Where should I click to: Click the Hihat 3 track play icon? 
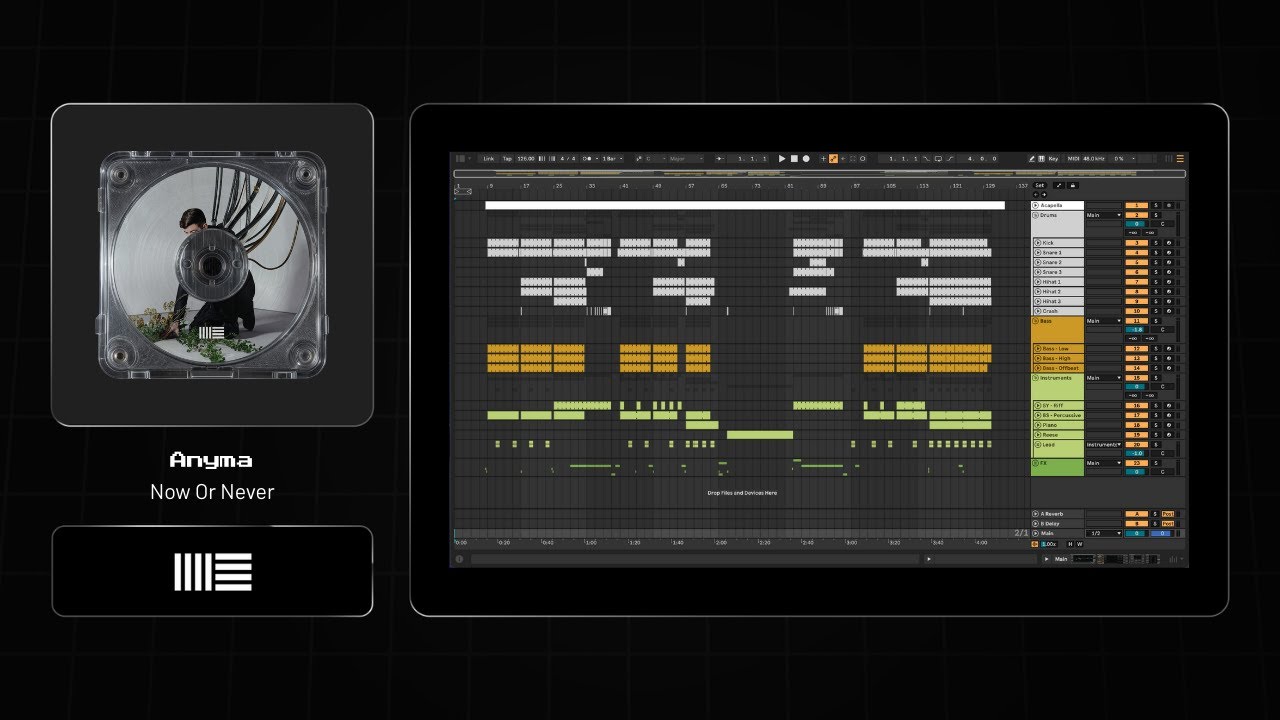tap(1037, 301)
